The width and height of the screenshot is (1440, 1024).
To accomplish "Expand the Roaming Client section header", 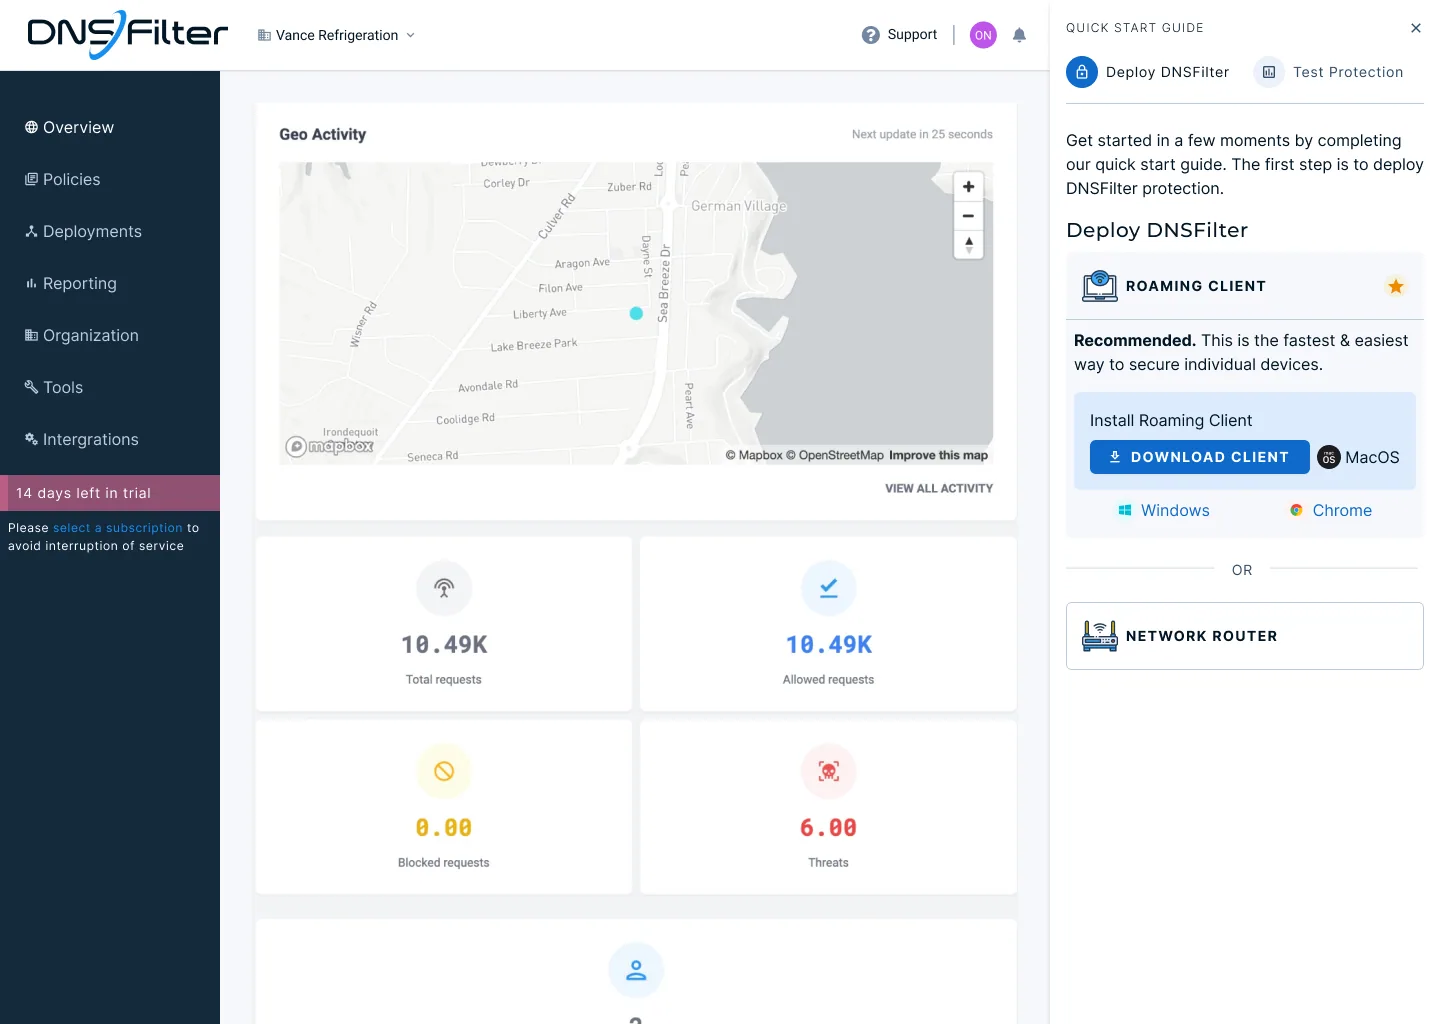I will [x=1245, y=286].
